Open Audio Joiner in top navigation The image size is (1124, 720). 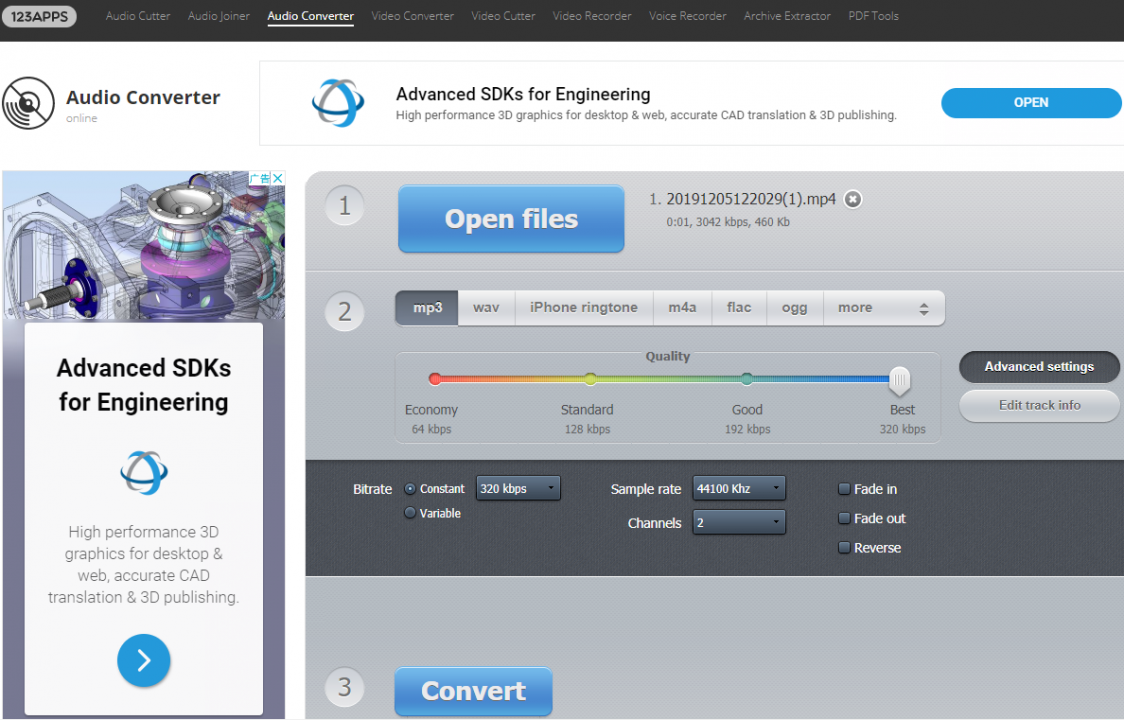point(219,16)
